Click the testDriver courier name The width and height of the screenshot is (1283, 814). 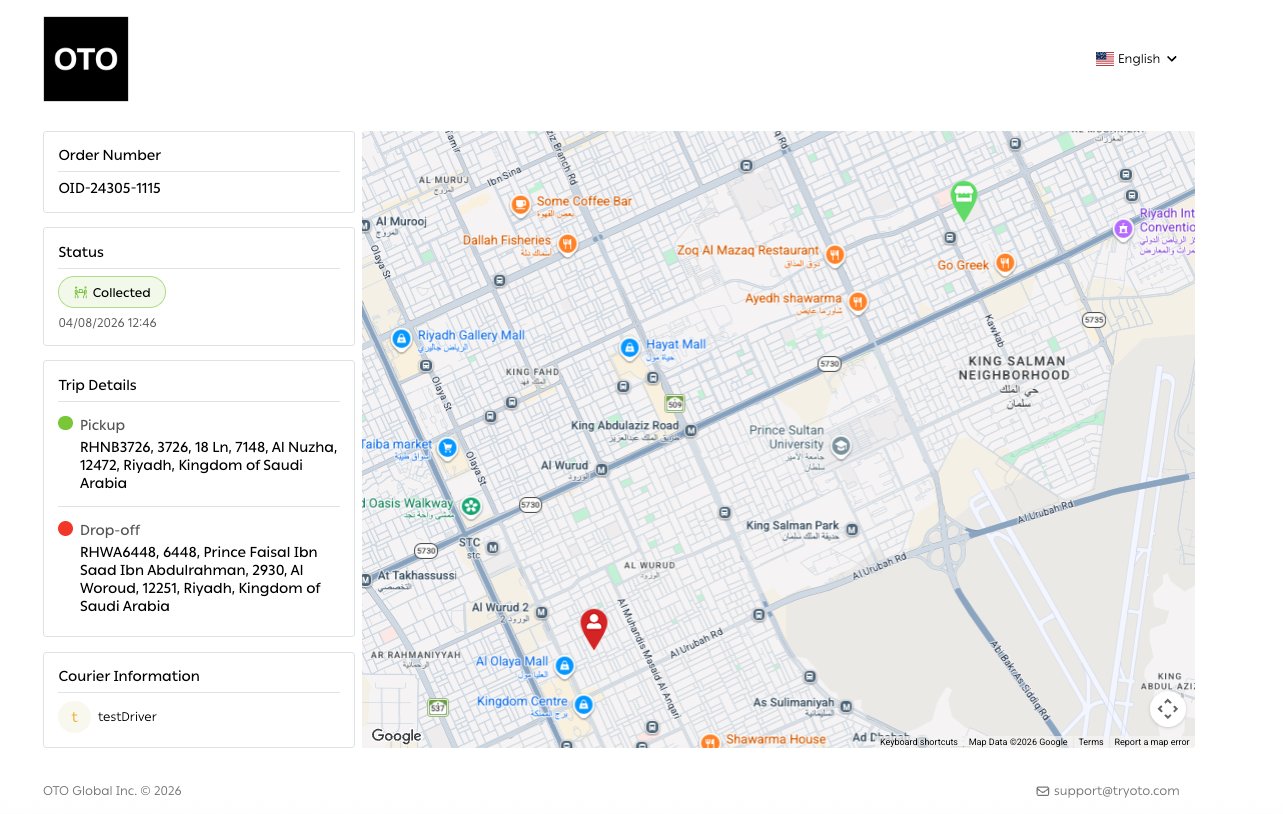click(x=127, y=717)
